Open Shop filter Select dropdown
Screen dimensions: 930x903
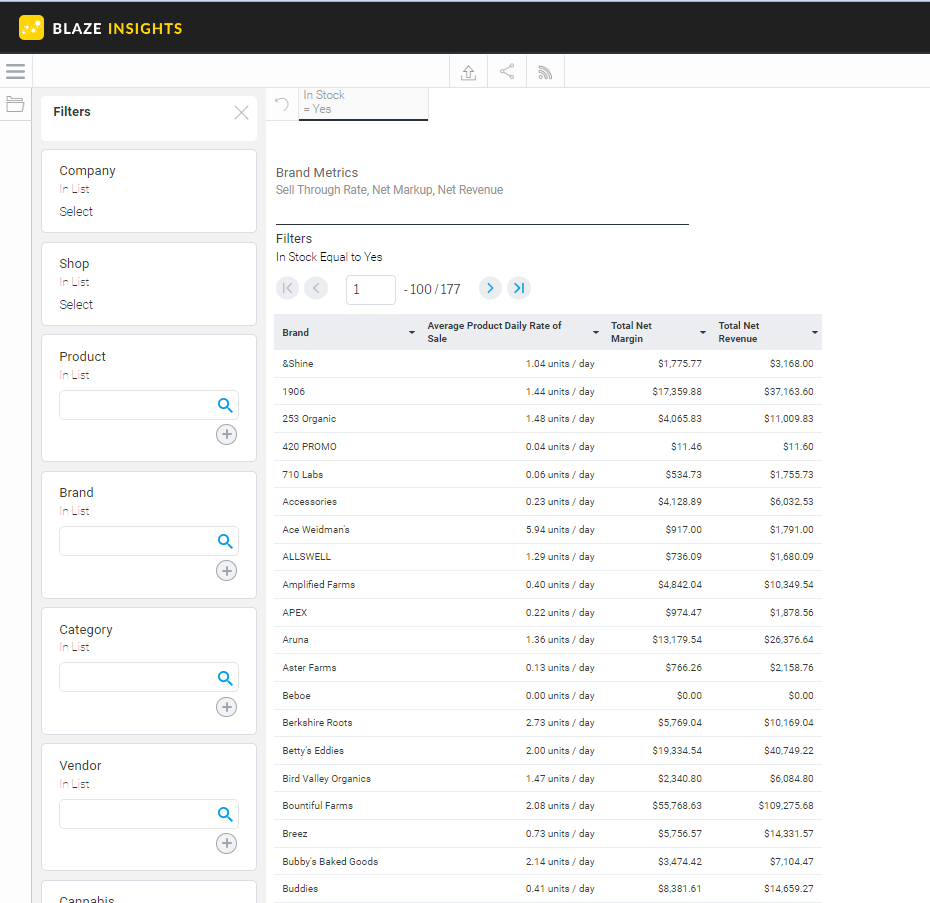pyautogui.click(x=76, y=305)
